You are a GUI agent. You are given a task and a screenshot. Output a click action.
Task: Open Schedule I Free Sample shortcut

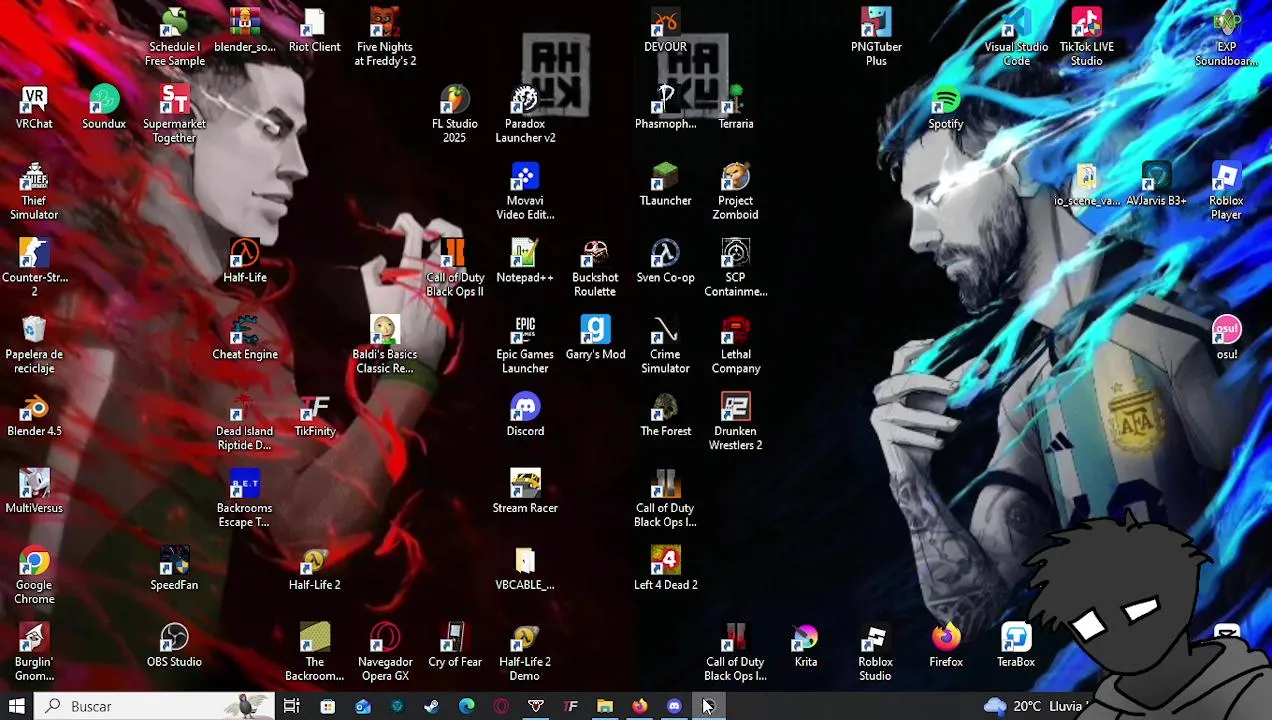tap(174, 38)
